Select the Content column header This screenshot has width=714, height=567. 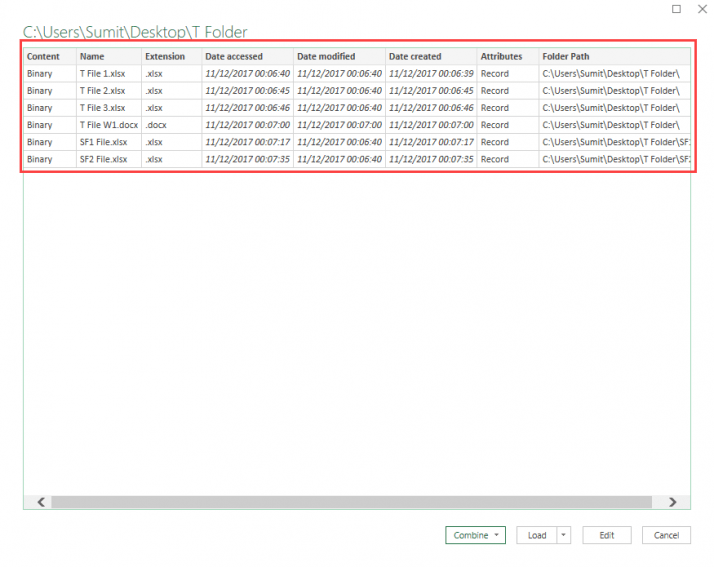point(50,56)
